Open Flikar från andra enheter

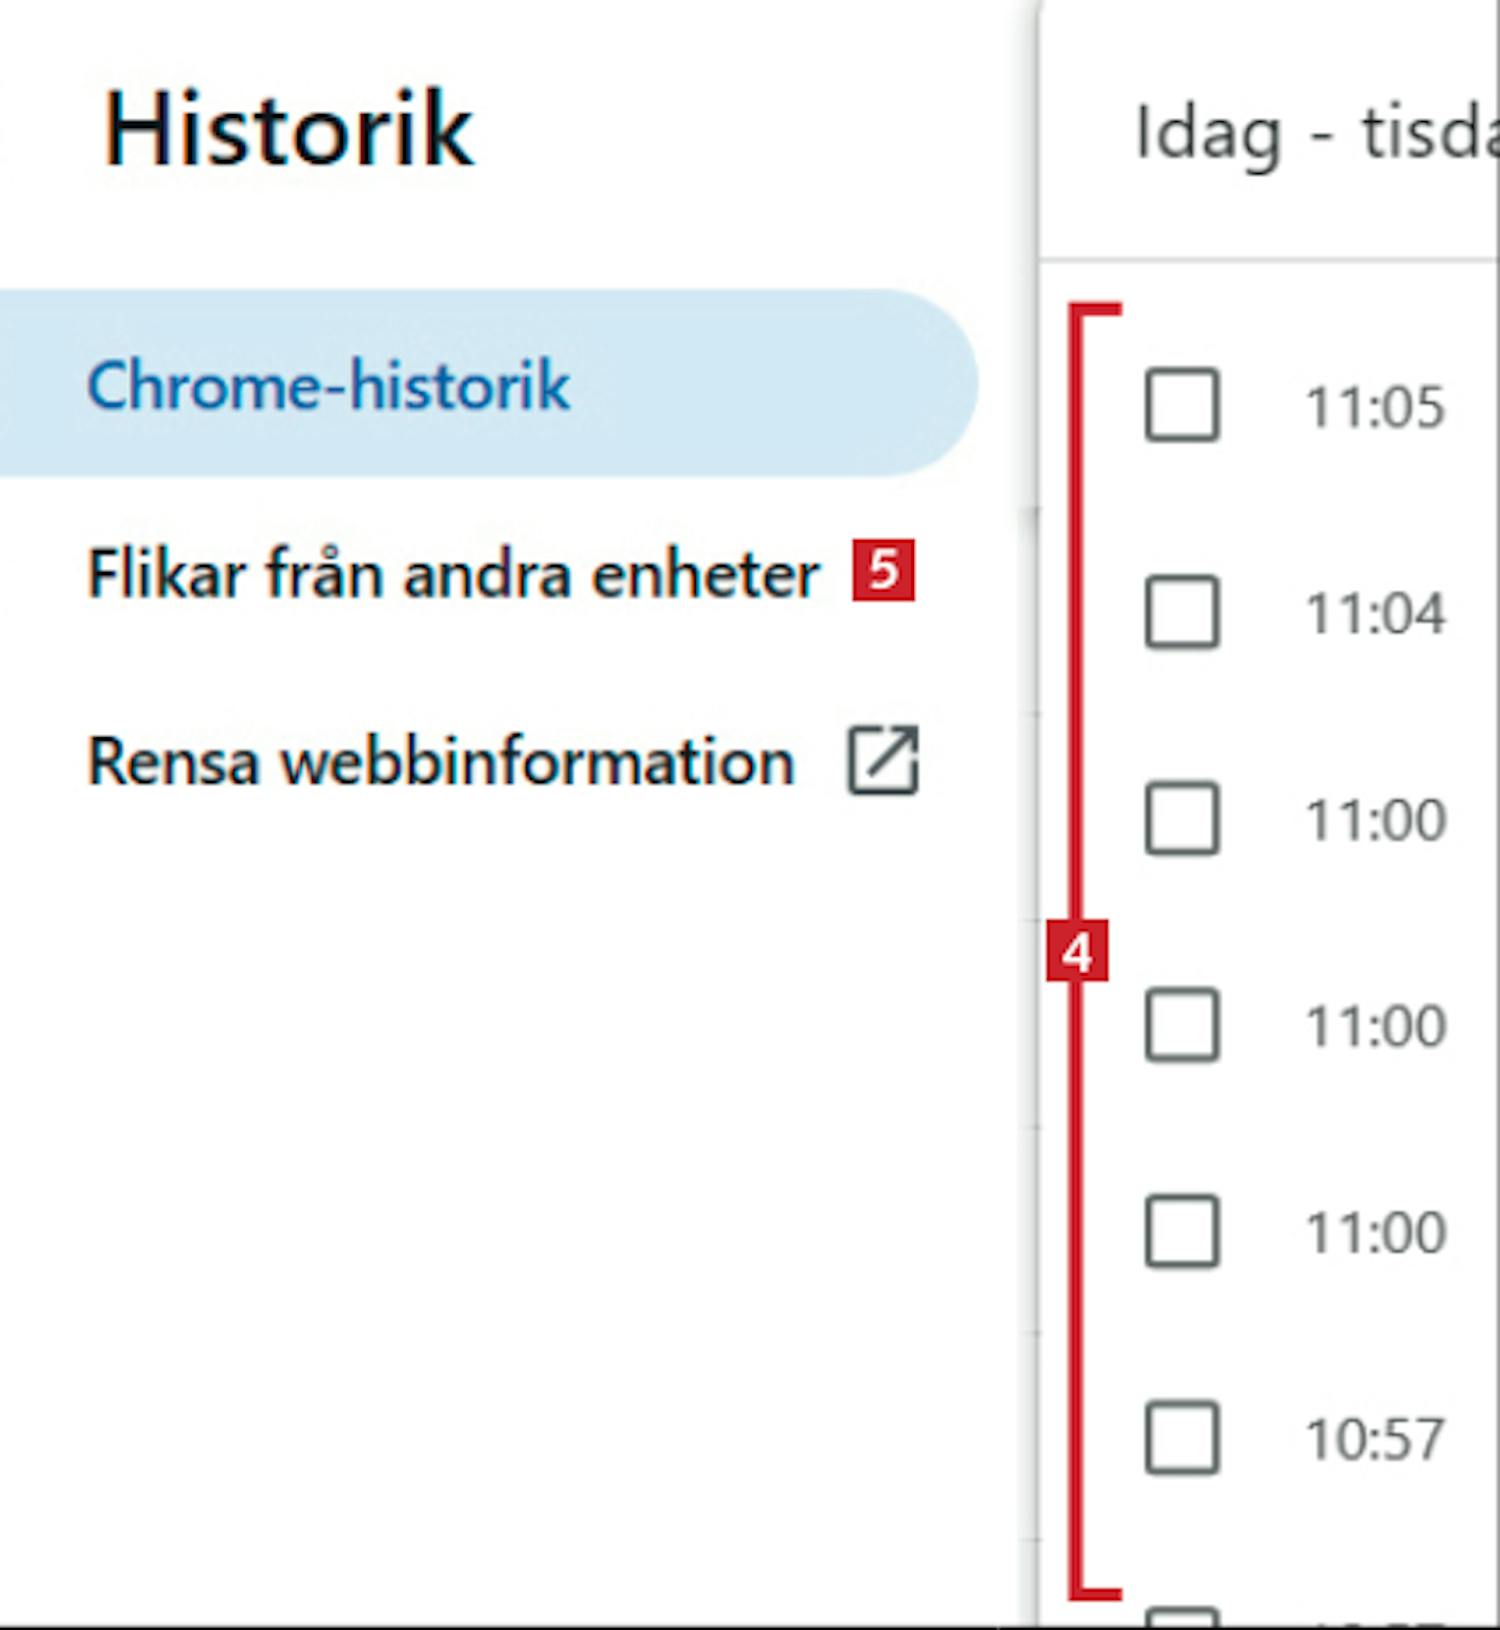click(452, 574)
